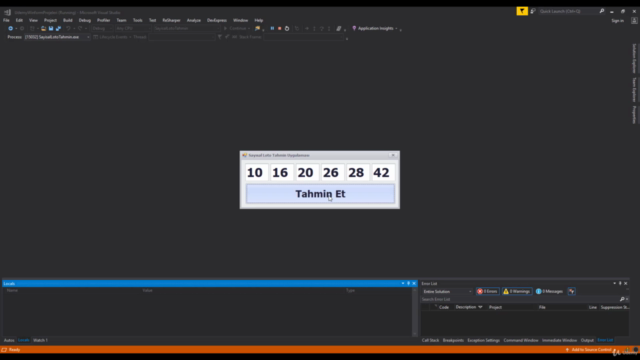Undo icon in the main toolbar
The height and width of the screenshot is (360, 640).
(68, 29)
